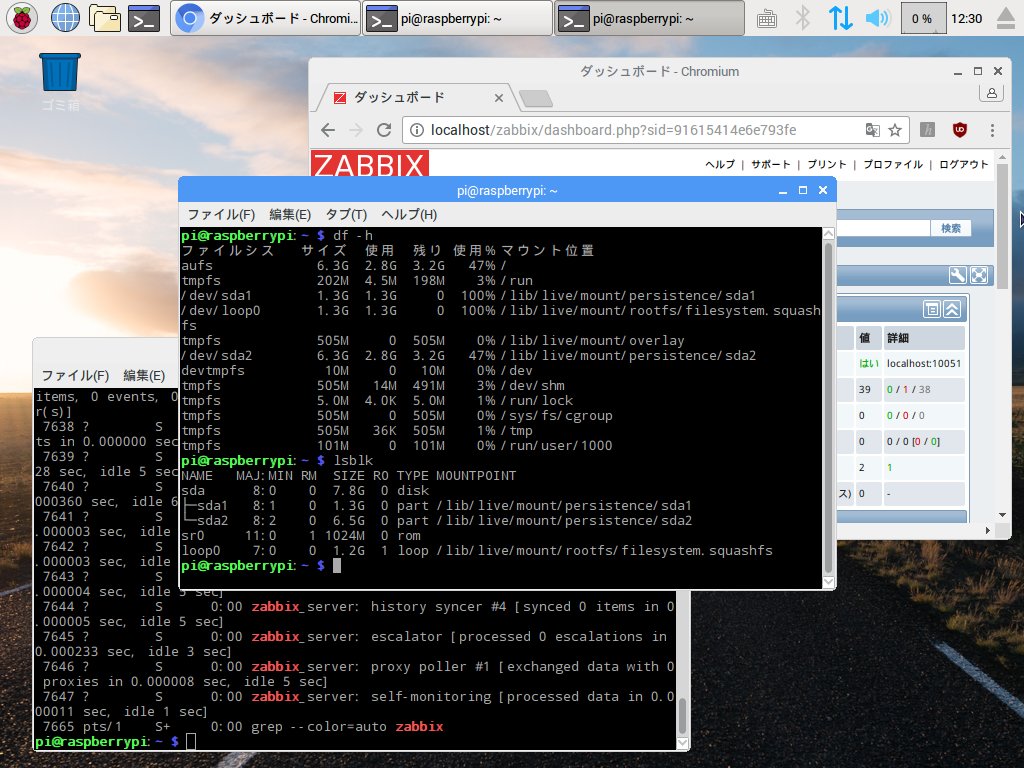Click the ログアウト link in Zabbix
The width and height of the screenshot is (1024, 768).
(x=964, y=165)
